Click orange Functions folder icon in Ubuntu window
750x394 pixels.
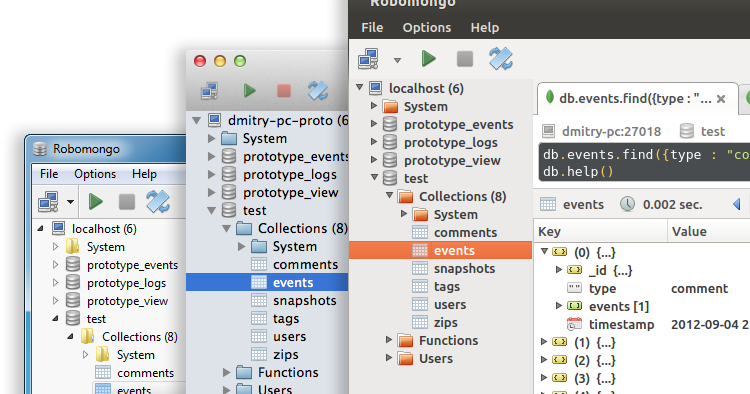pyautogui.click(x=406, y=341)
